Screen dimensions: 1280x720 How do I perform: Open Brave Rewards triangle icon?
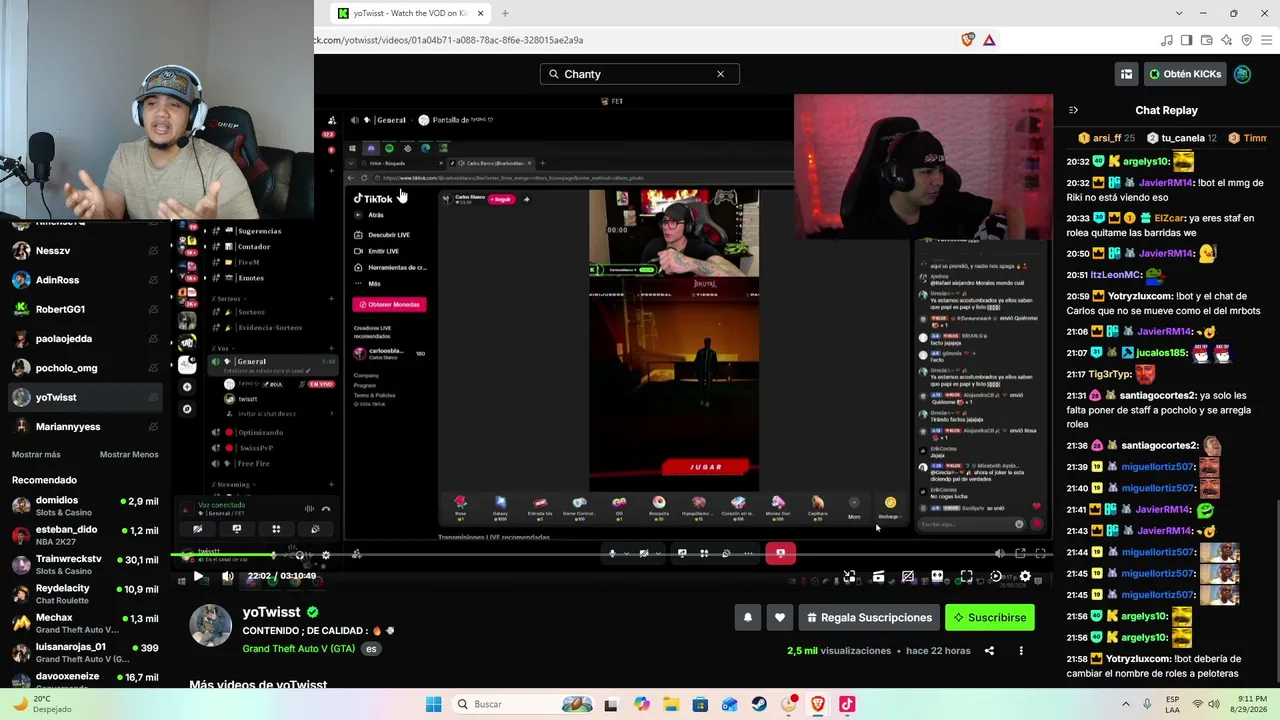(989, 40)
